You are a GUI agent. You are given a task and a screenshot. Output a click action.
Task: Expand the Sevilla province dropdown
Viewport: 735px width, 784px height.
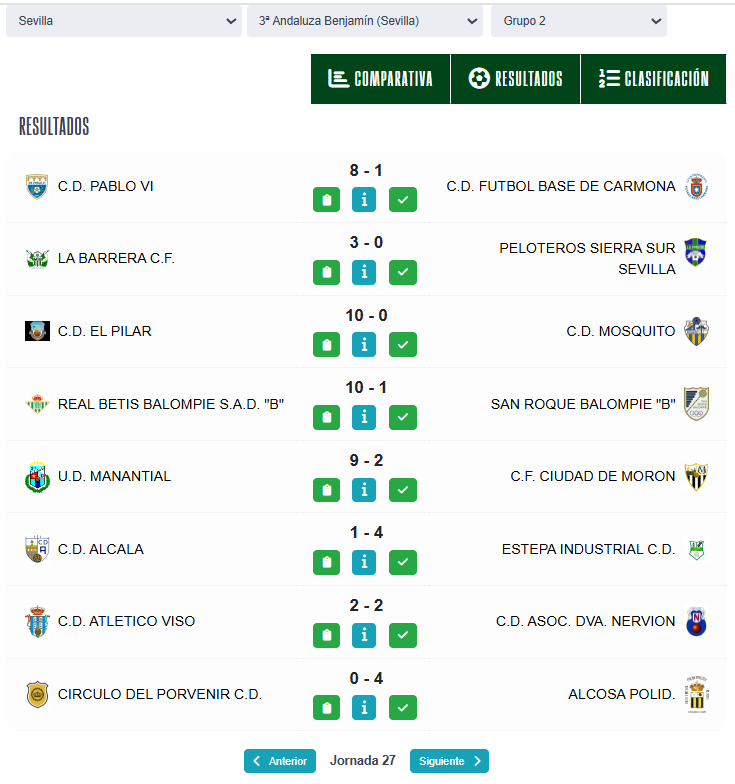(124, 21)
